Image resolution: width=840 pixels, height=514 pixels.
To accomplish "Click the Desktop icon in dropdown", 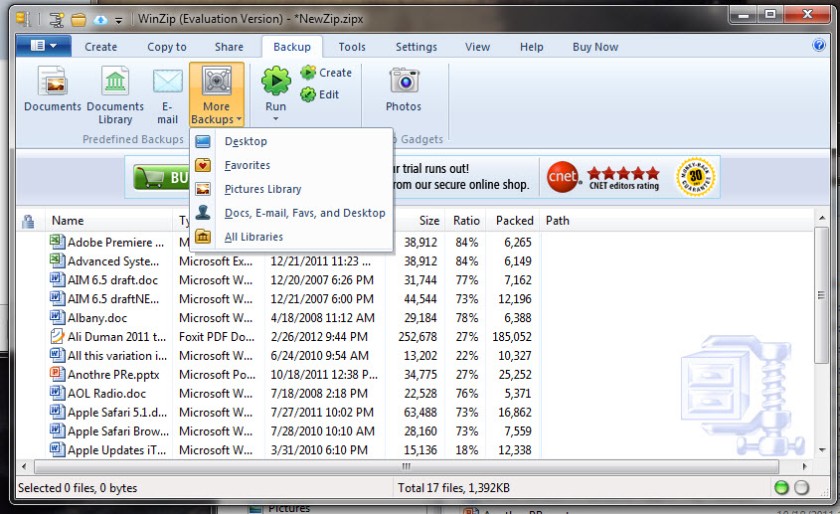I will (x=202, y=141).
